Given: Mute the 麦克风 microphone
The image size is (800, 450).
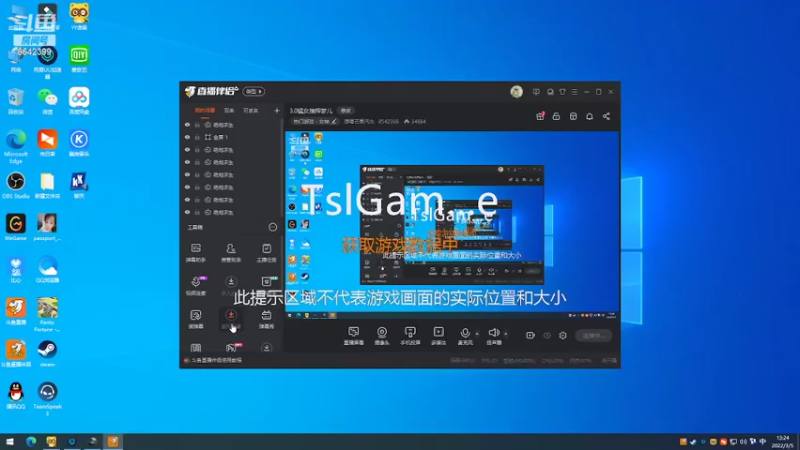Looking at the screenshot, I should tap(465, 333).
